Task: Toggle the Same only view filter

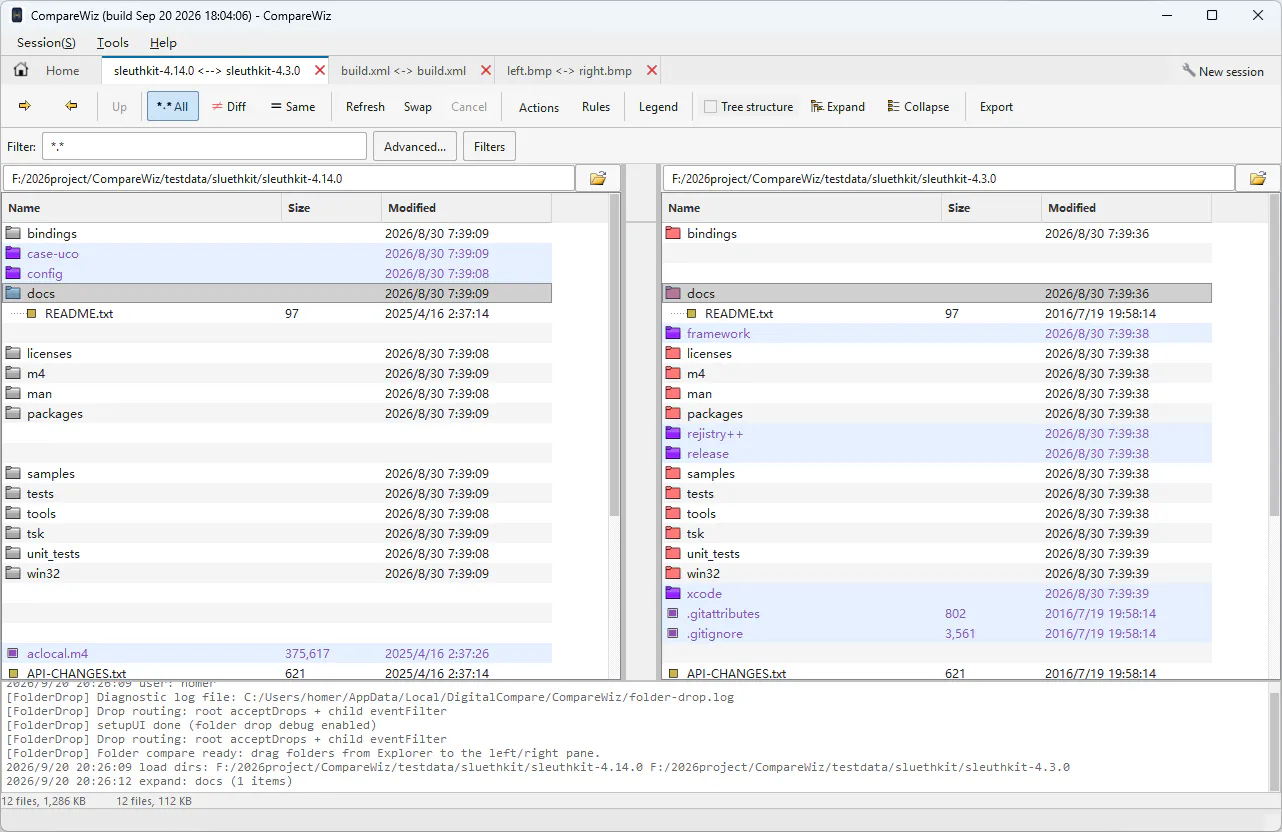Action: [293, 106]
